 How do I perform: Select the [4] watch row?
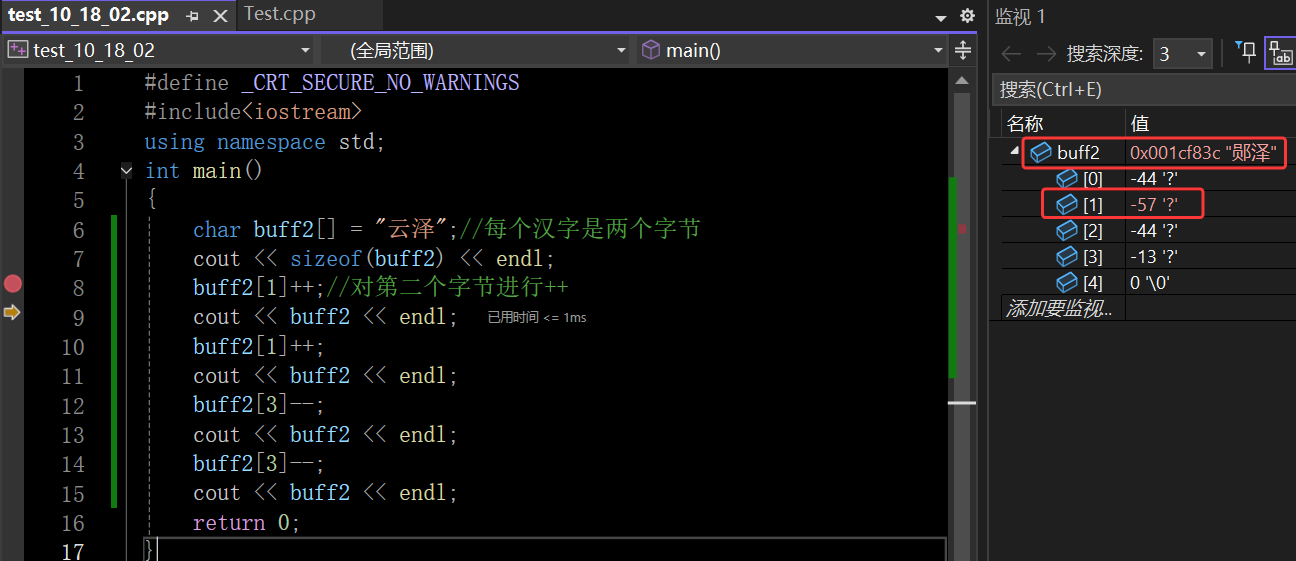point(1148,283)
